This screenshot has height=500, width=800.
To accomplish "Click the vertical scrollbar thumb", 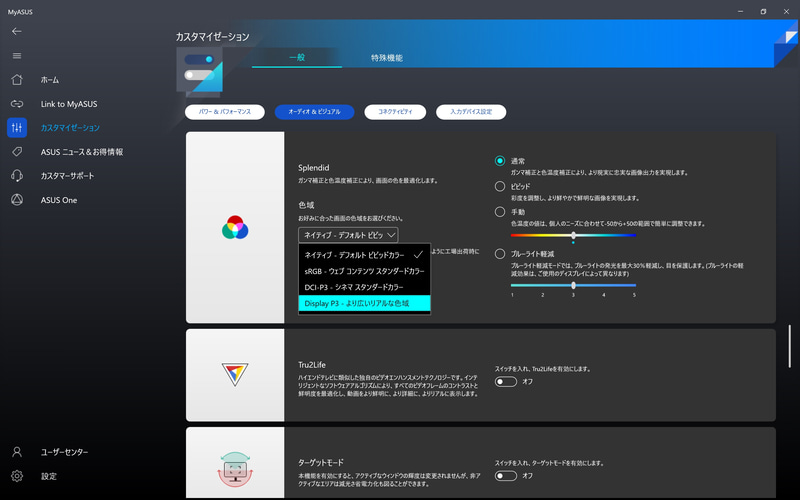I will pos(790,346).
